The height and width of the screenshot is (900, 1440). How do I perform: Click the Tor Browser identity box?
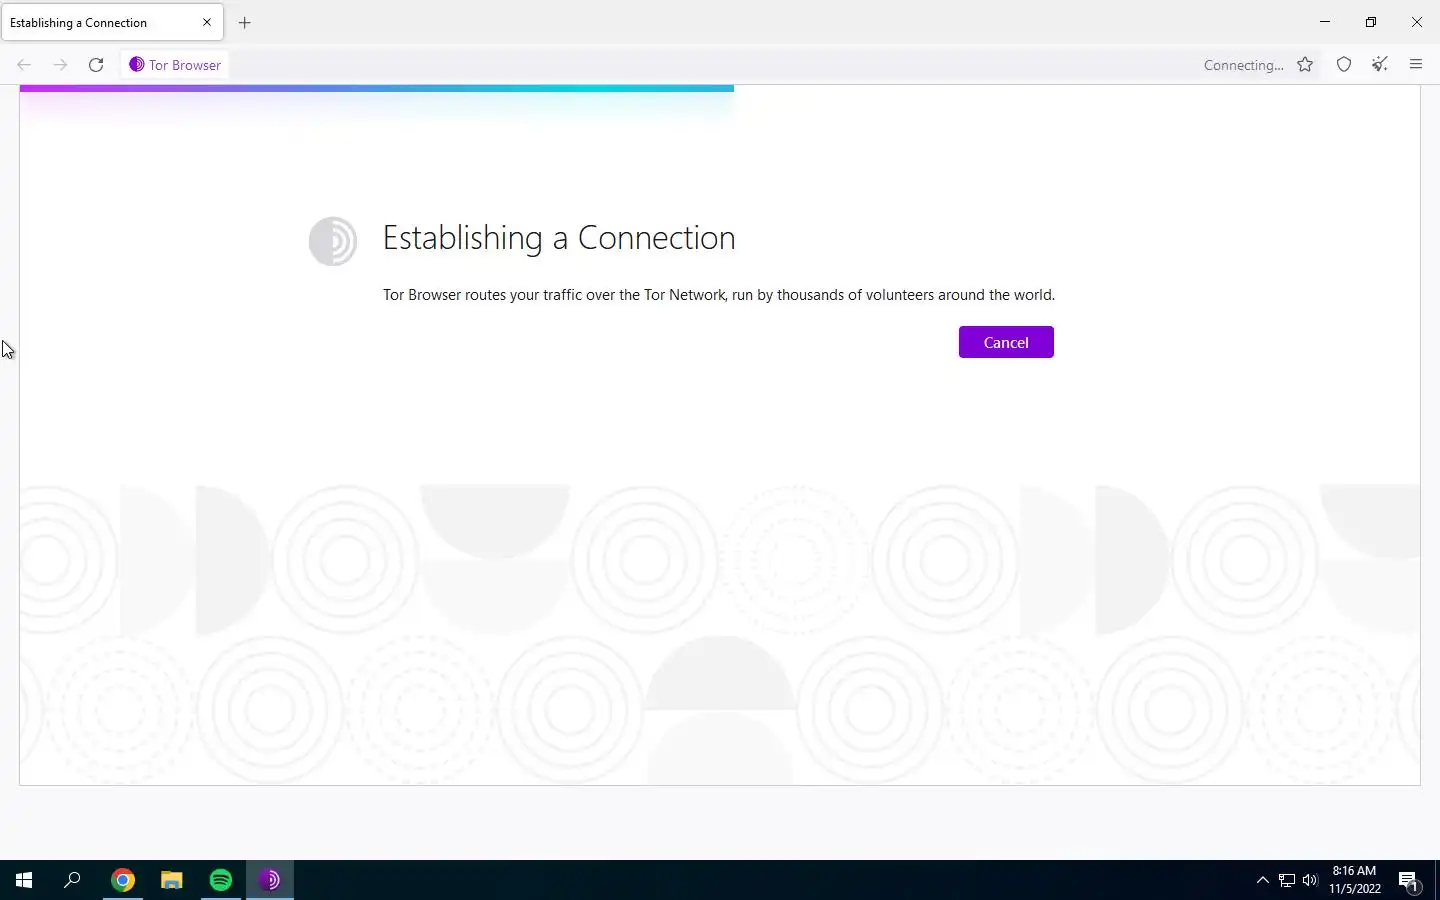175,65
